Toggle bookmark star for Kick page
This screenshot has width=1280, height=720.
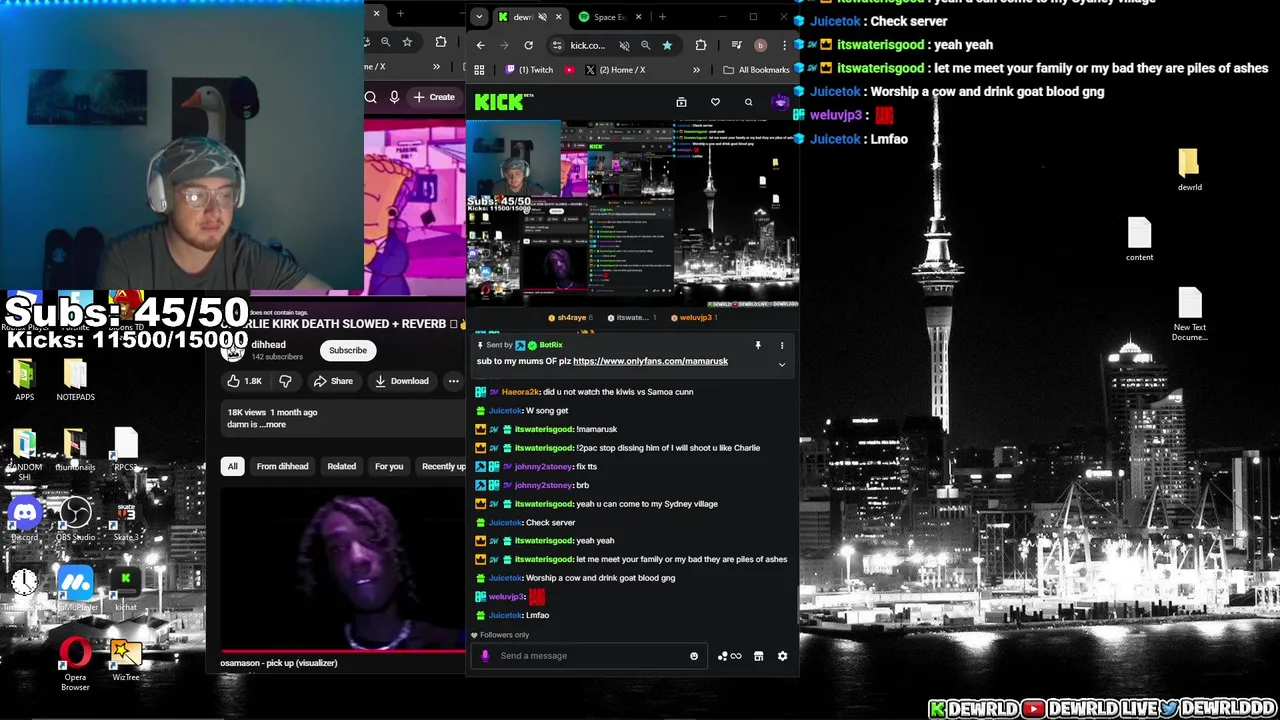(667, 45)
